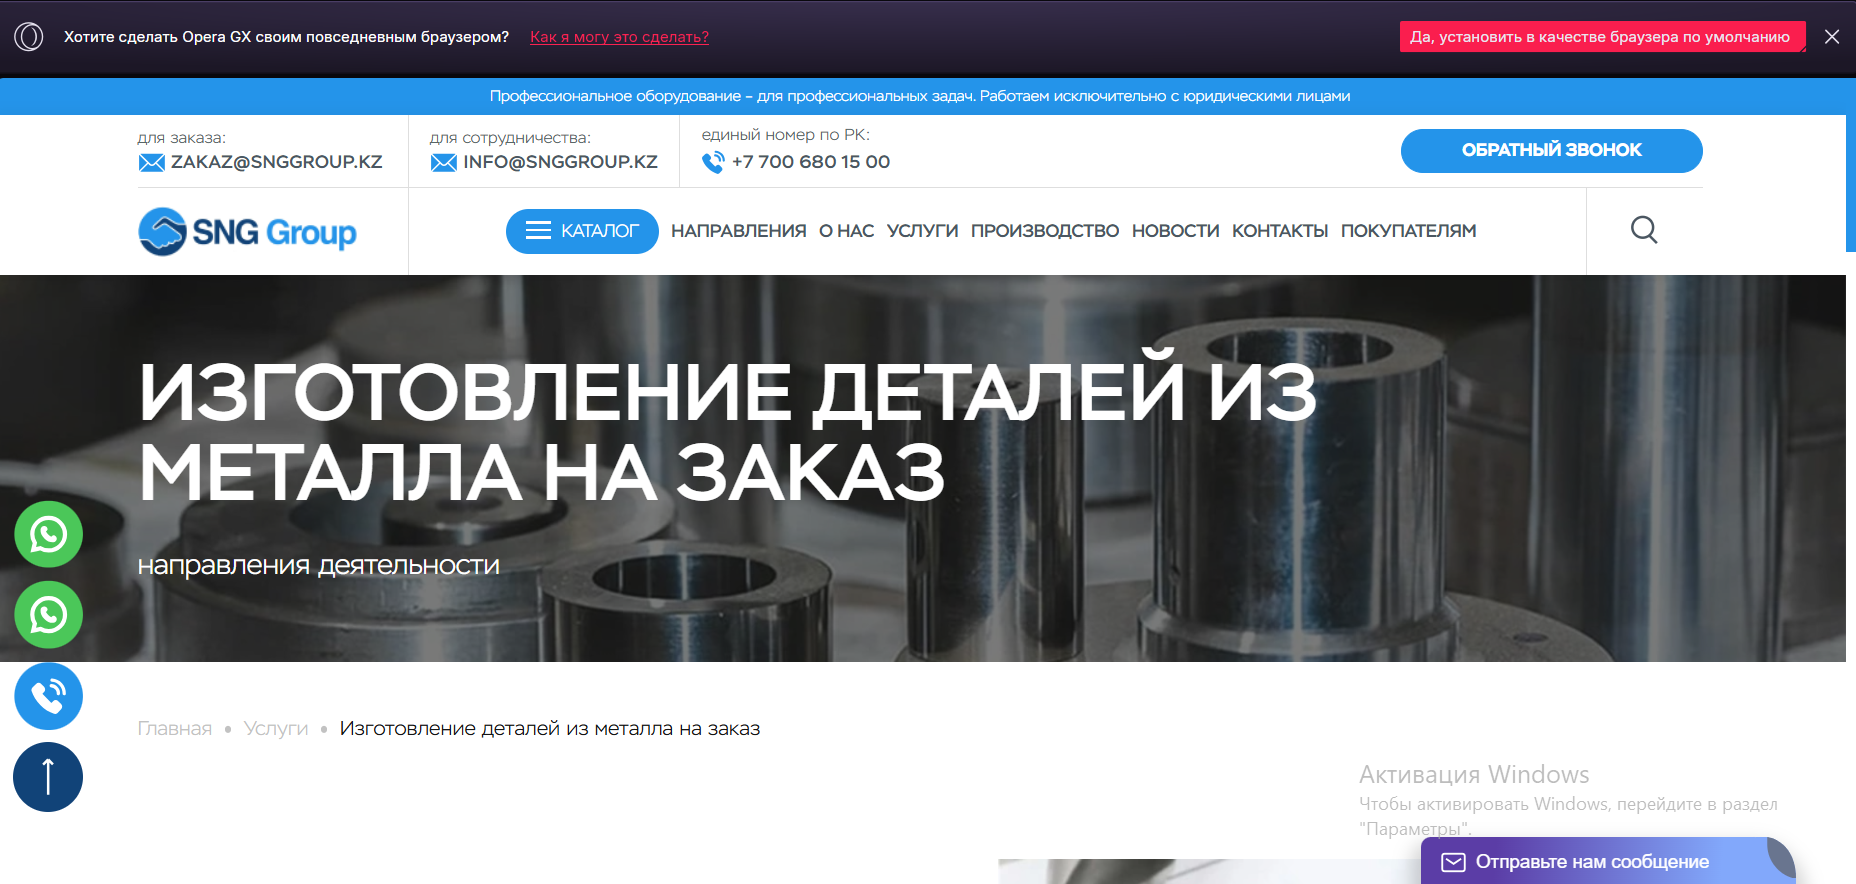Image resolution: width=1856 pixels, height=884 pixels.
Task: Click the upper WhatsApp floating icon
Action: [48, 534]
